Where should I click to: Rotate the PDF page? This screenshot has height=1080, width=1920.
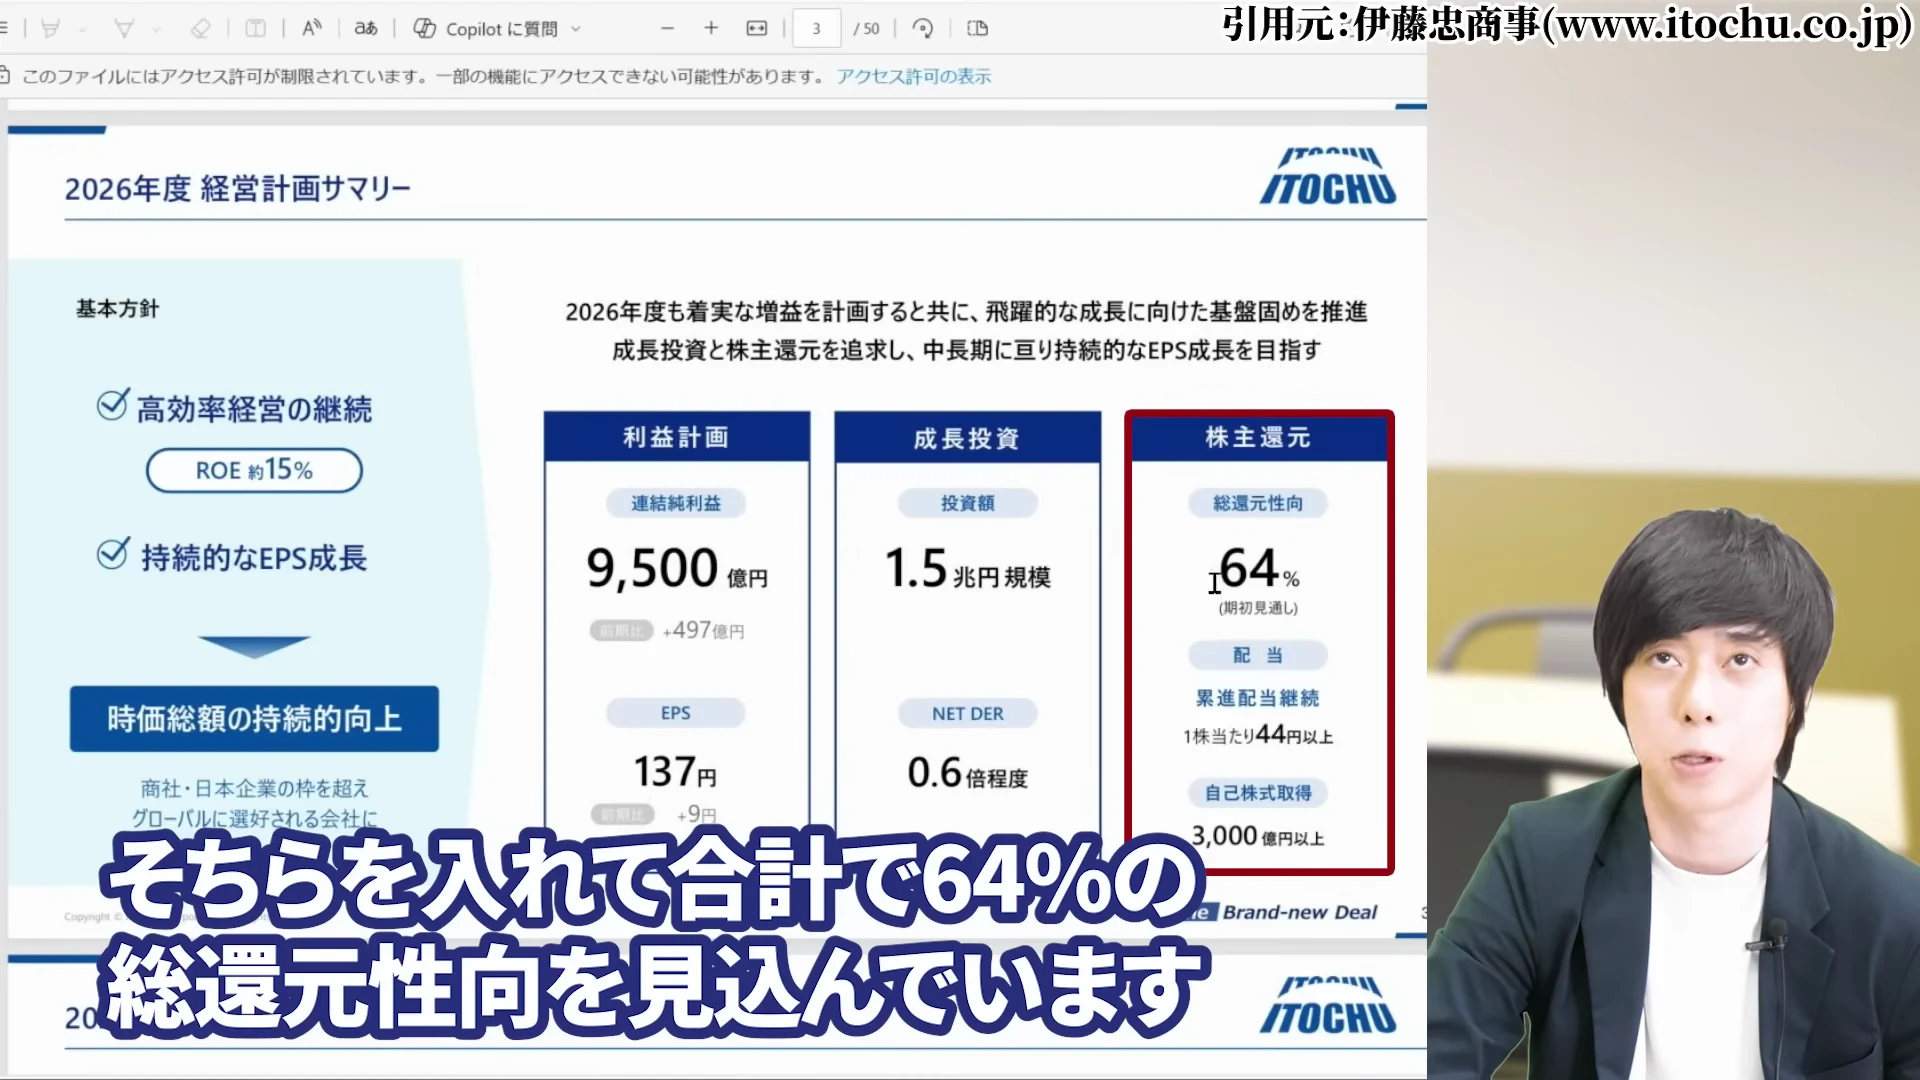(923, 28)
